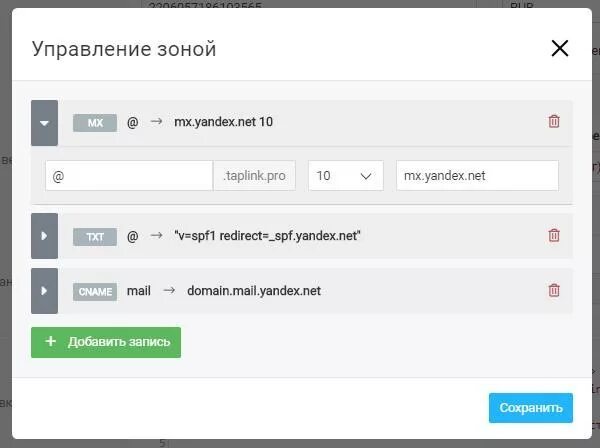600x448 pixels.
Task: Click the TXT record type badge
Action: [95, 236]
